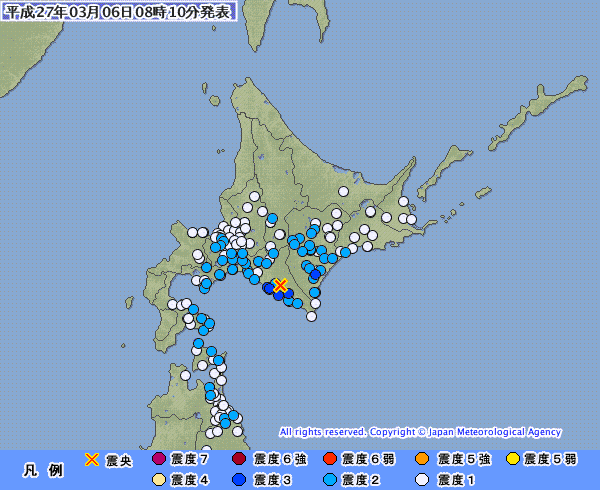Click the Japan Meteorological Agency copyright notice

point(420,432)
